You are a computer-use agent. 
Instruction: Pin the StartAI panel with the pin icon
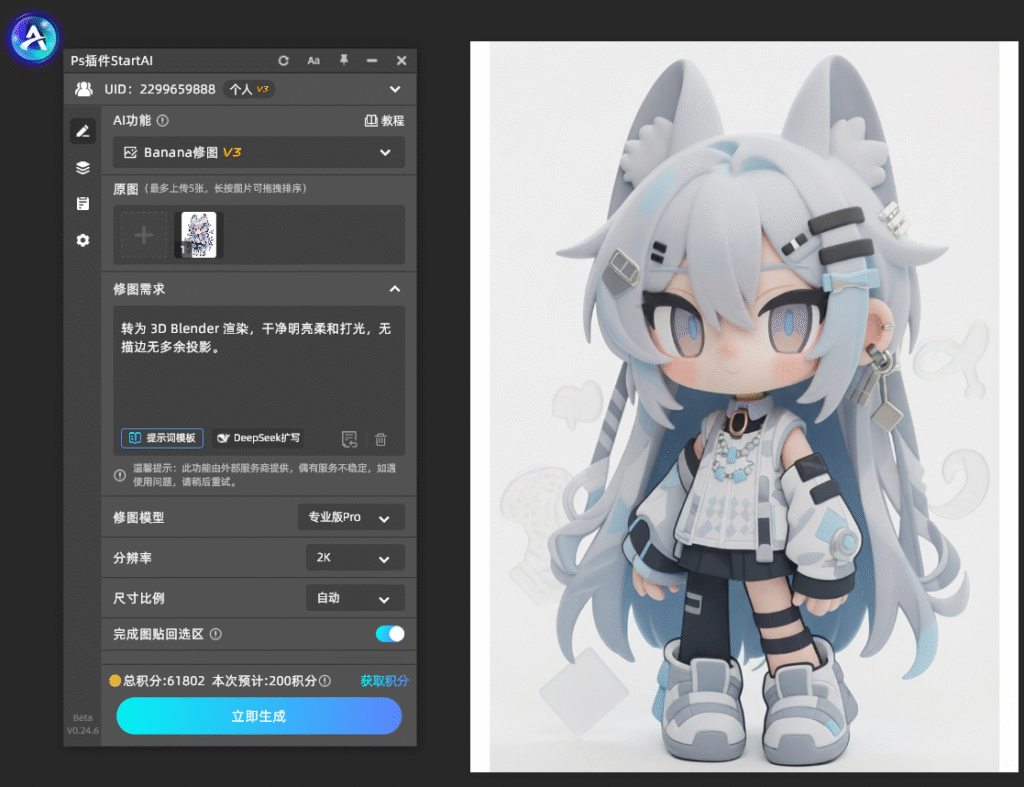pos(344,60)
